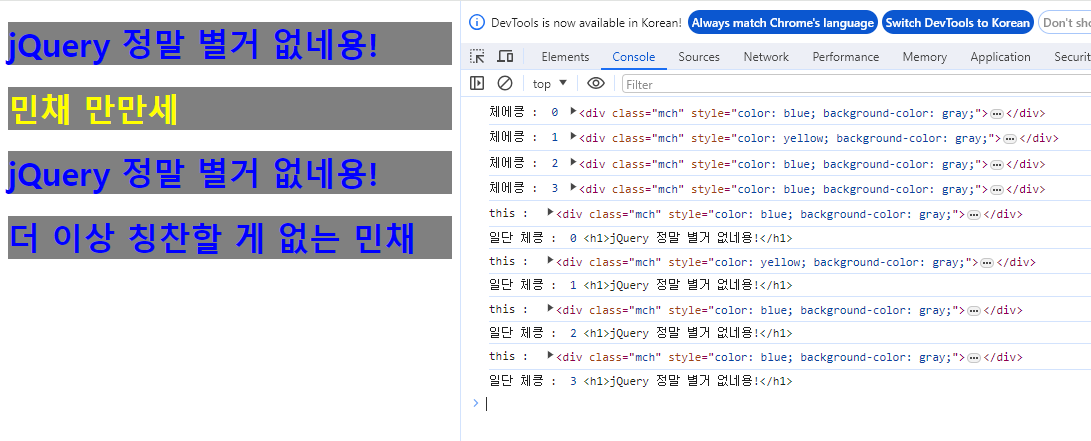This screenshot has height=441, width=1091.
Task: Open the Memory tab
Action: [925, 57]
